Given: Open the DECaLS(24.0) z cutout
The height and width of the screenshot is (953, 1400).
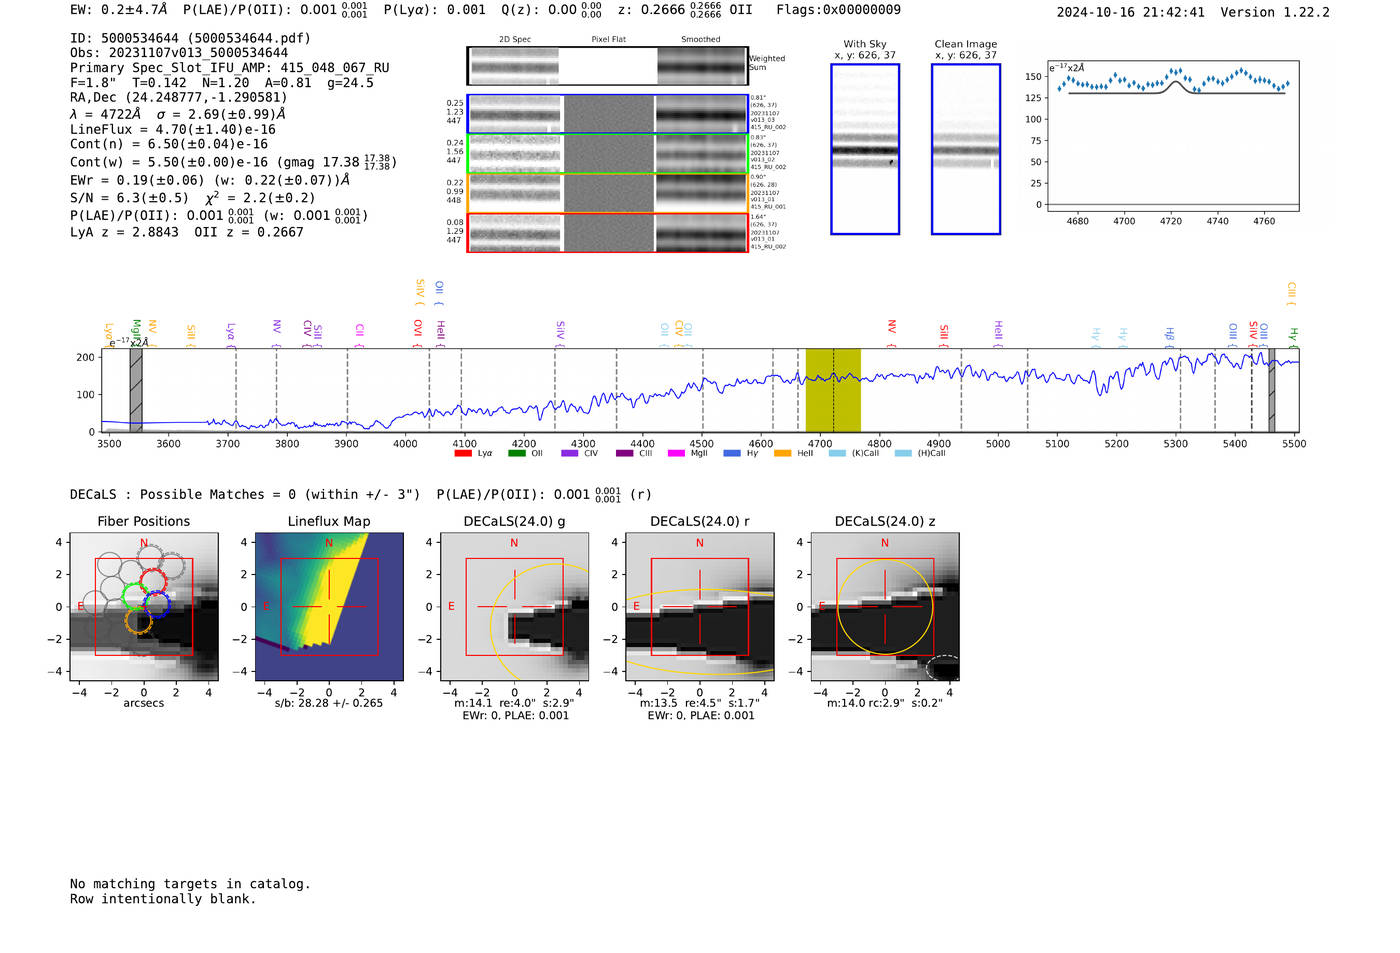Looking at the screenshot, I should pos(885,607).
